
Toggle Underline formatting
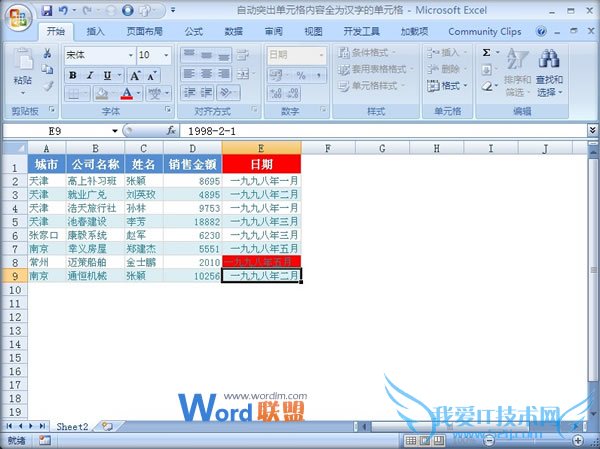click(x=108, y=75)
